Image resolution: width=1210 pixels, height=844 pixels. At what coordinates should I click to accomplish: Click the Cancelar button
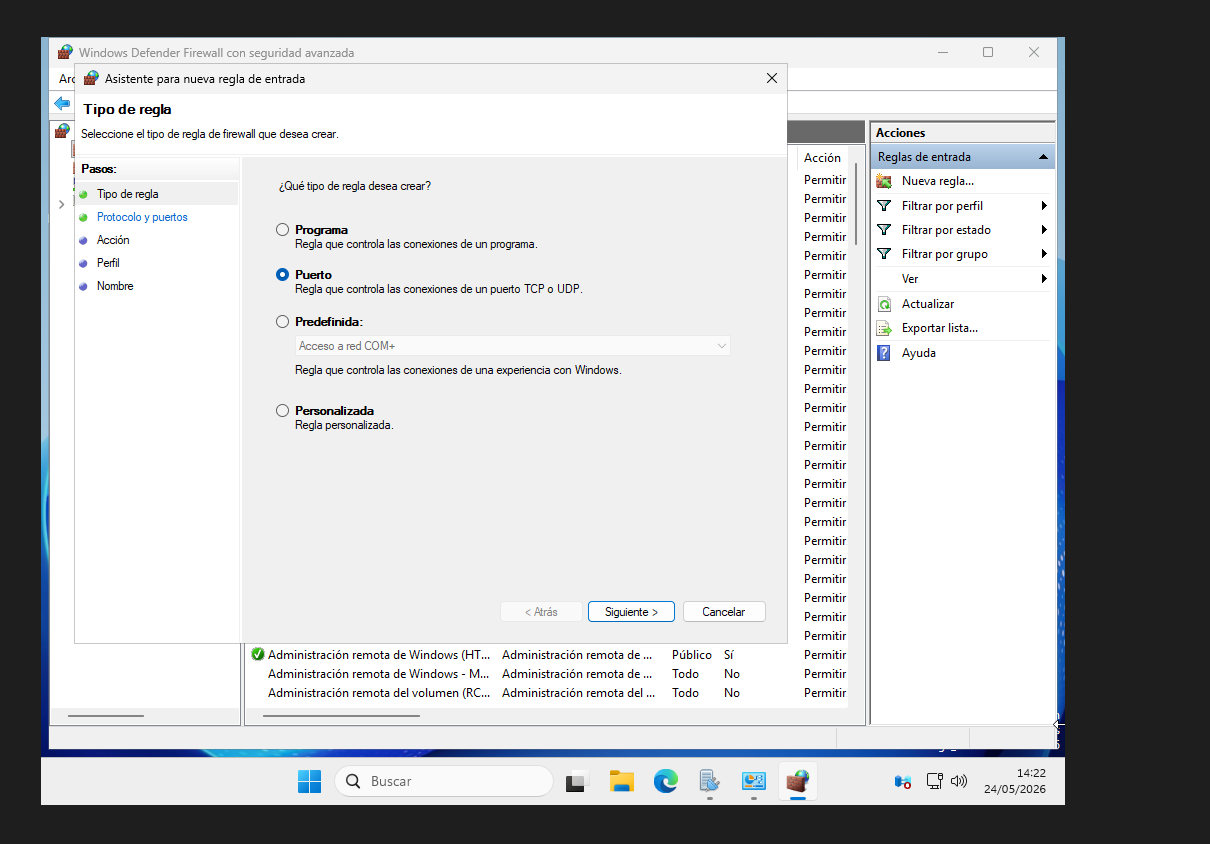pos(724,611)
